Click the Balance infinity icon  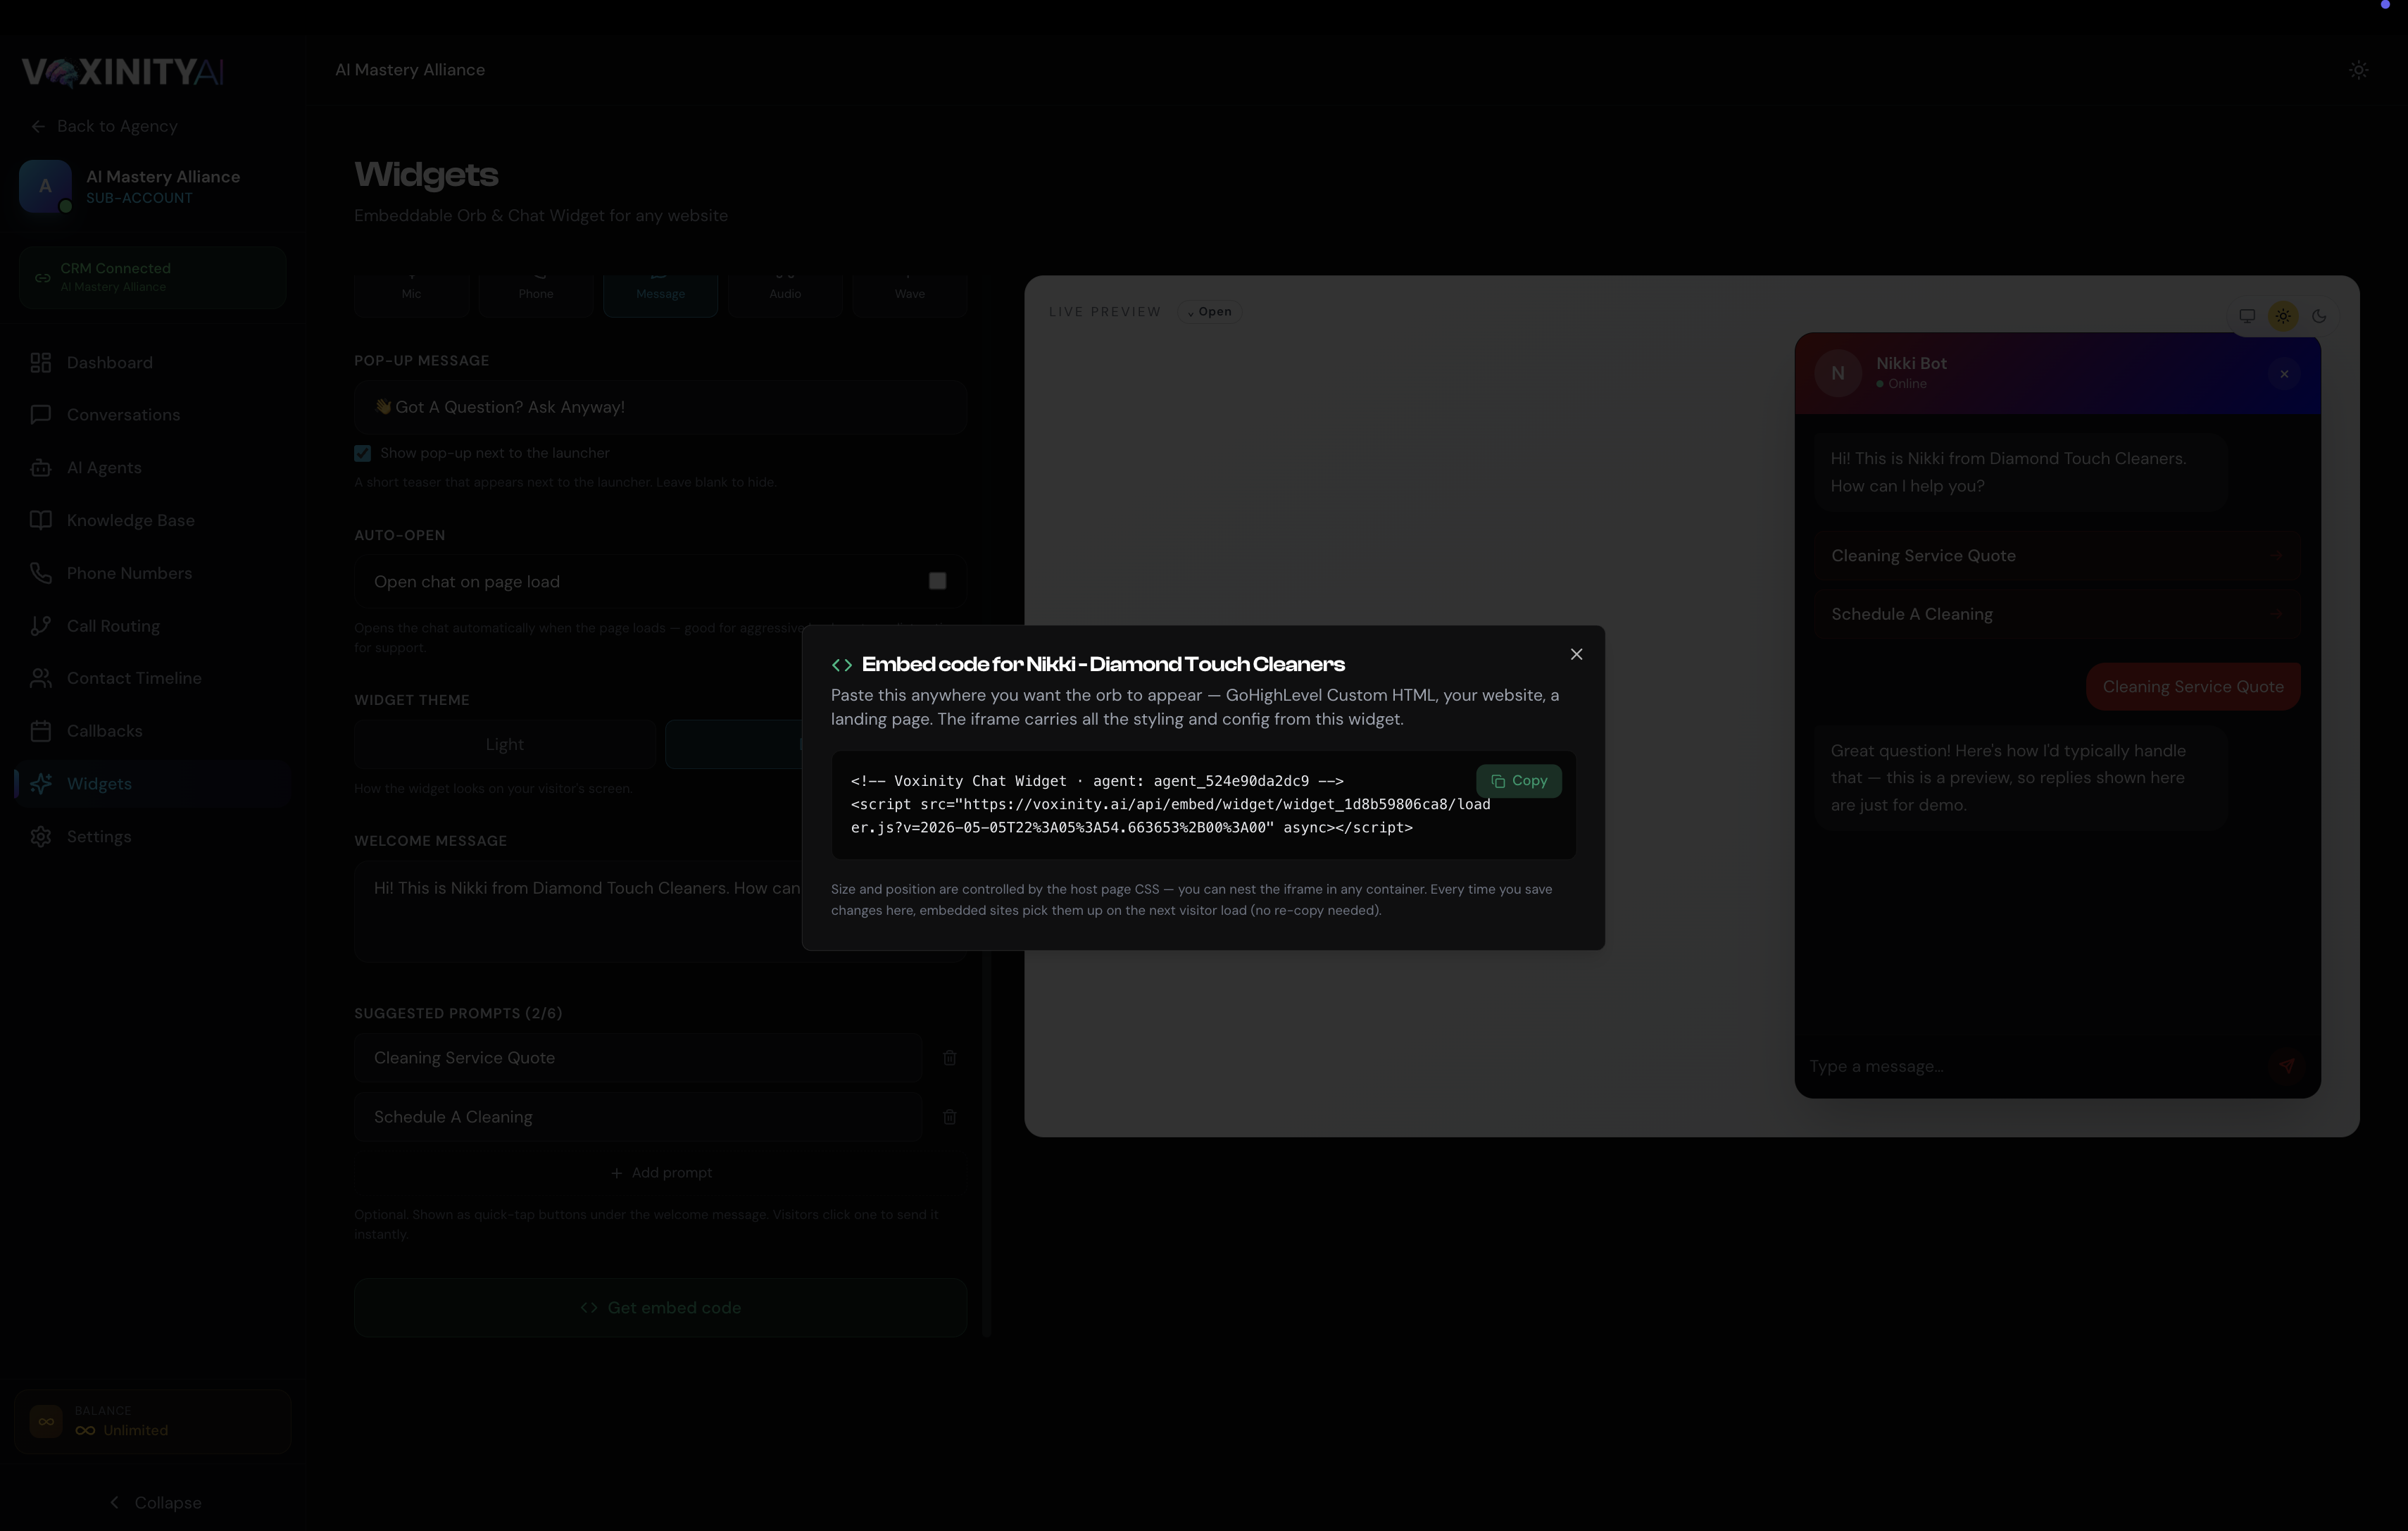46,1421
